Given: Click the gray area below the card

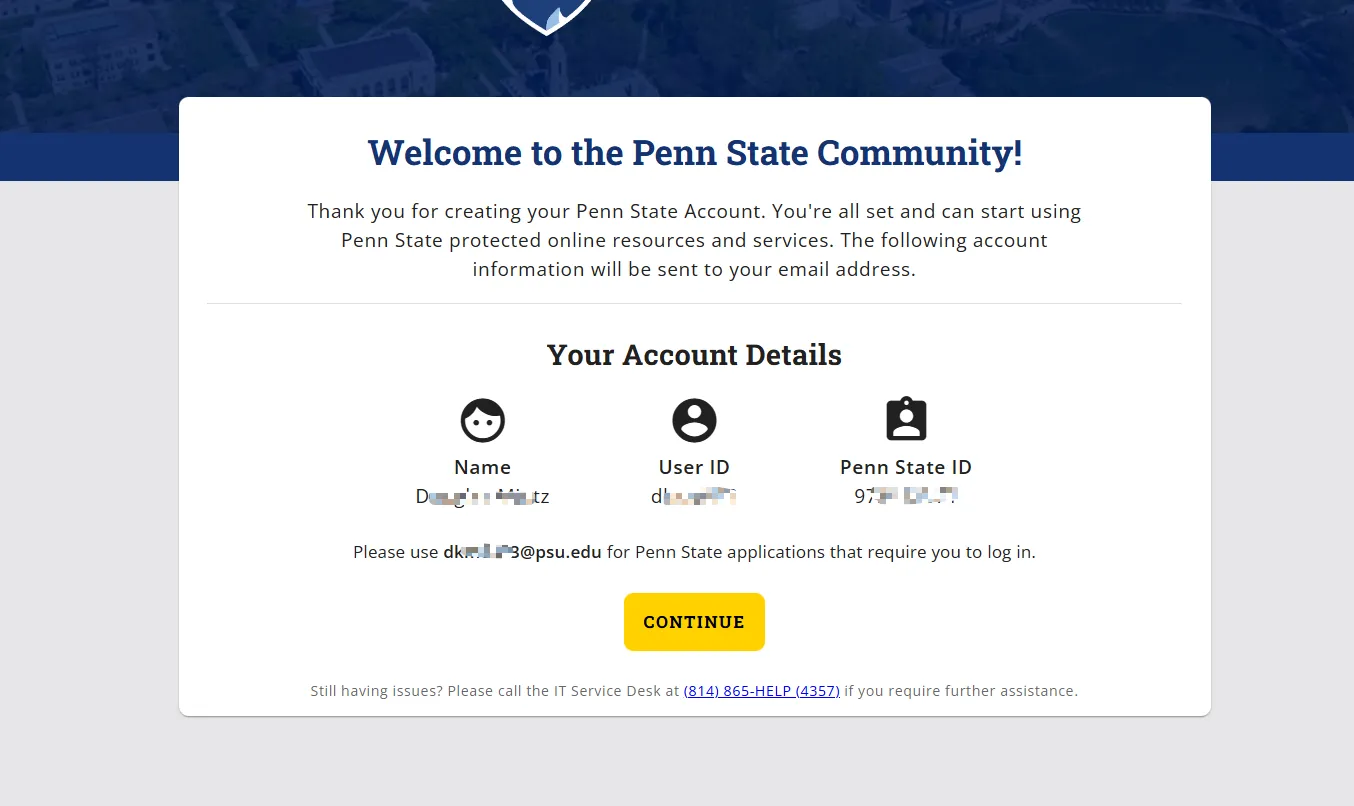Looking at the screenshot, I should coord(694,762).
